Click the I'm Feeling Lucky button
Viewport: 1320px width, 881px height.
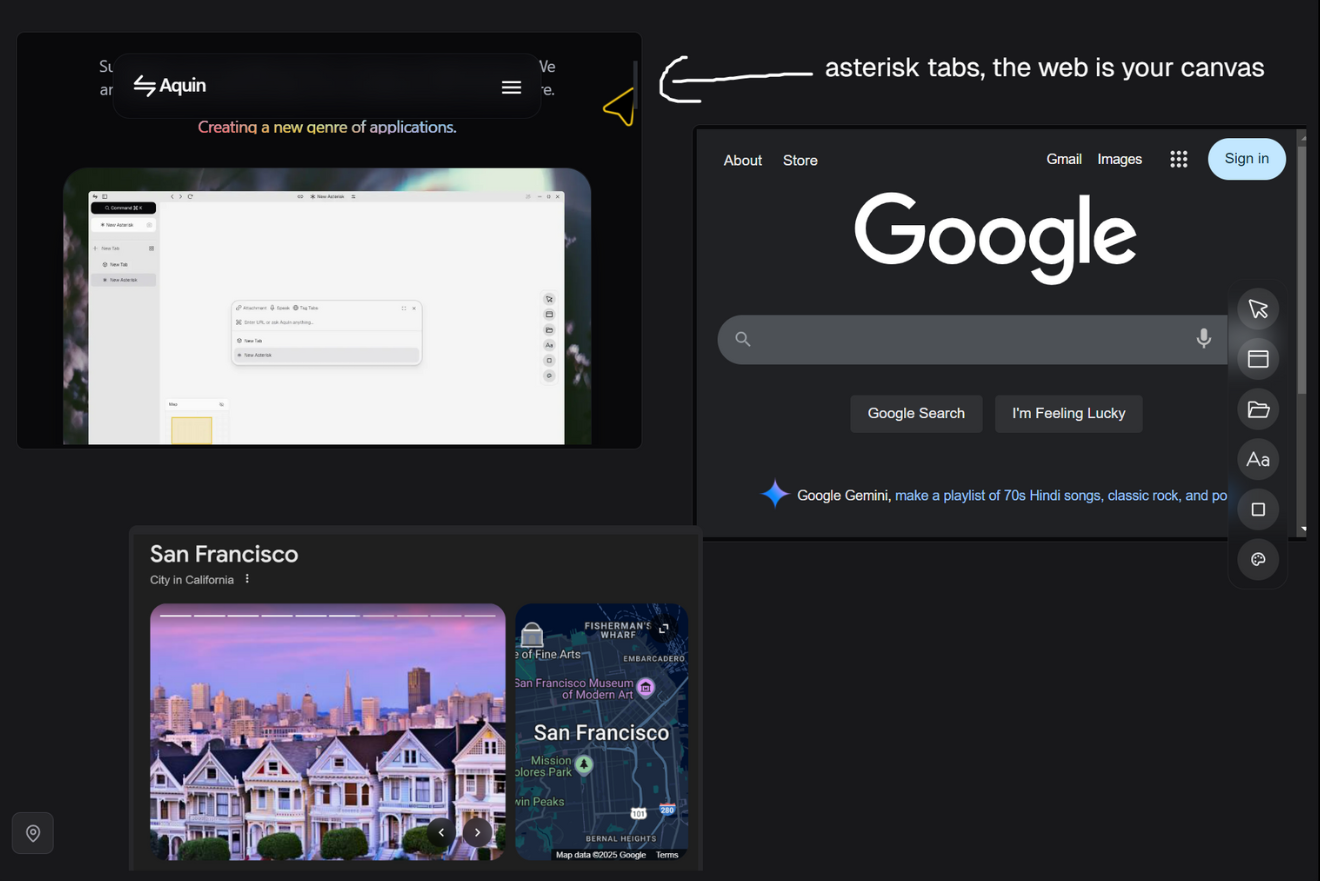[1068, 413]
